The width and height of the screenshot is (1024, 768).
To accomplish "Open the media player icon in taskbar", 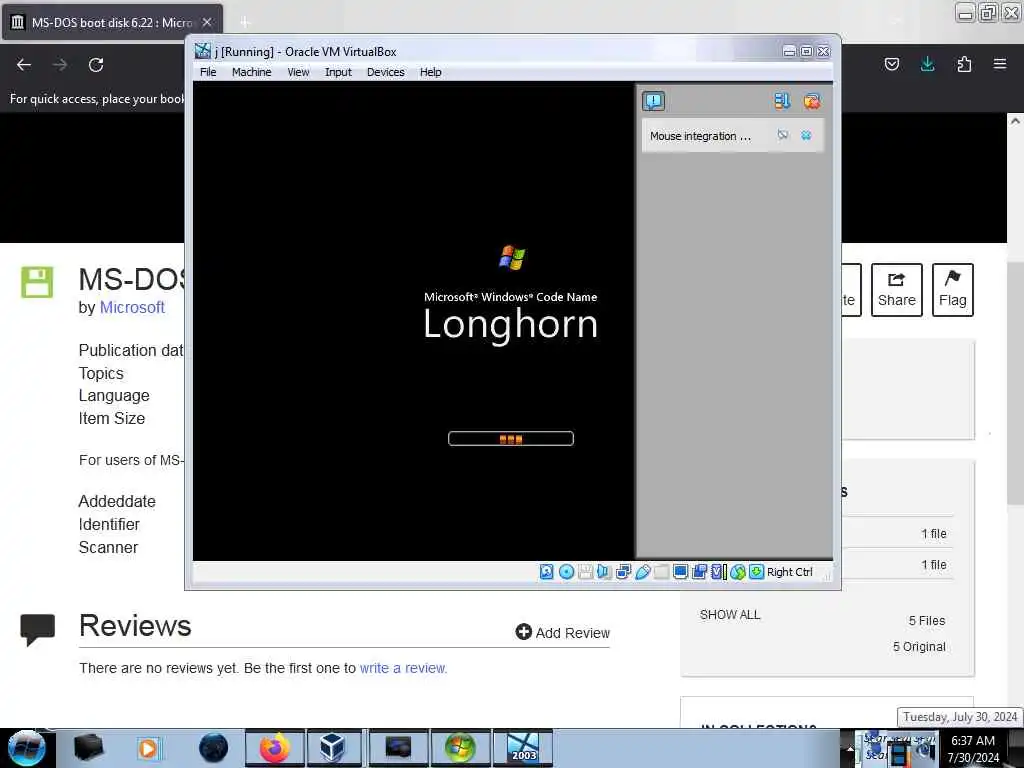I will pos(148,748).
